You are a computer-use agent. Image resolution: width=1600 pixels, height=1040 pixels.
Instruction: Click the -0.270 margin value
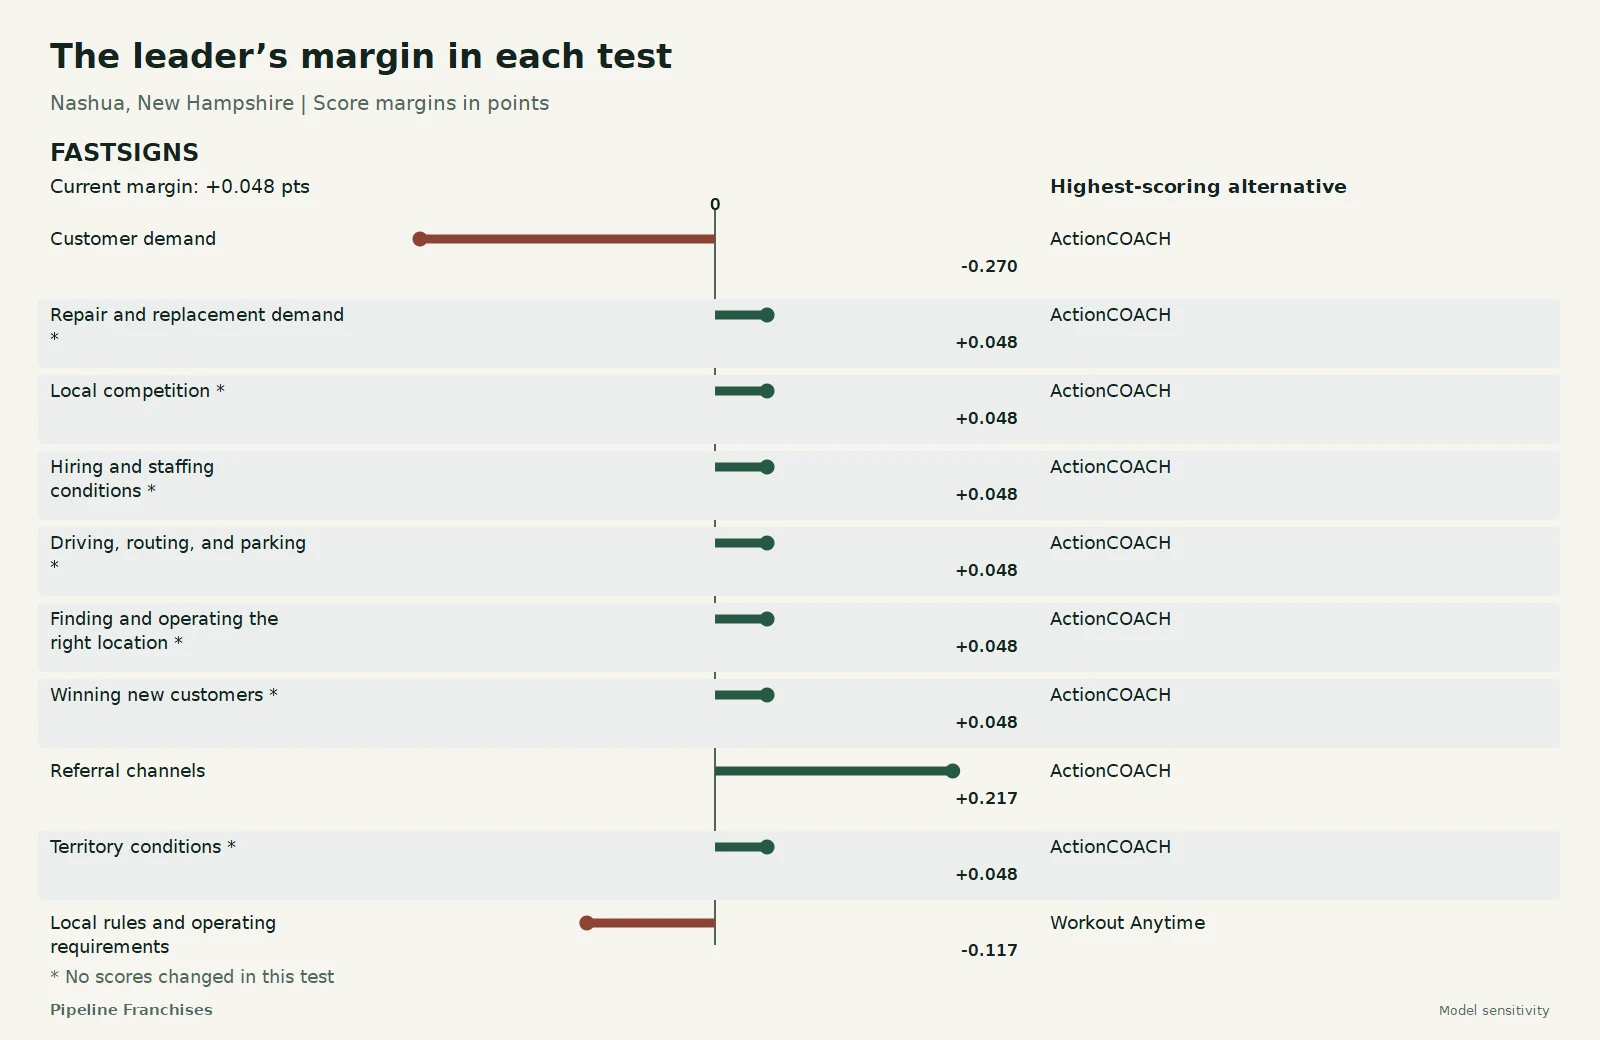point(989,266)
